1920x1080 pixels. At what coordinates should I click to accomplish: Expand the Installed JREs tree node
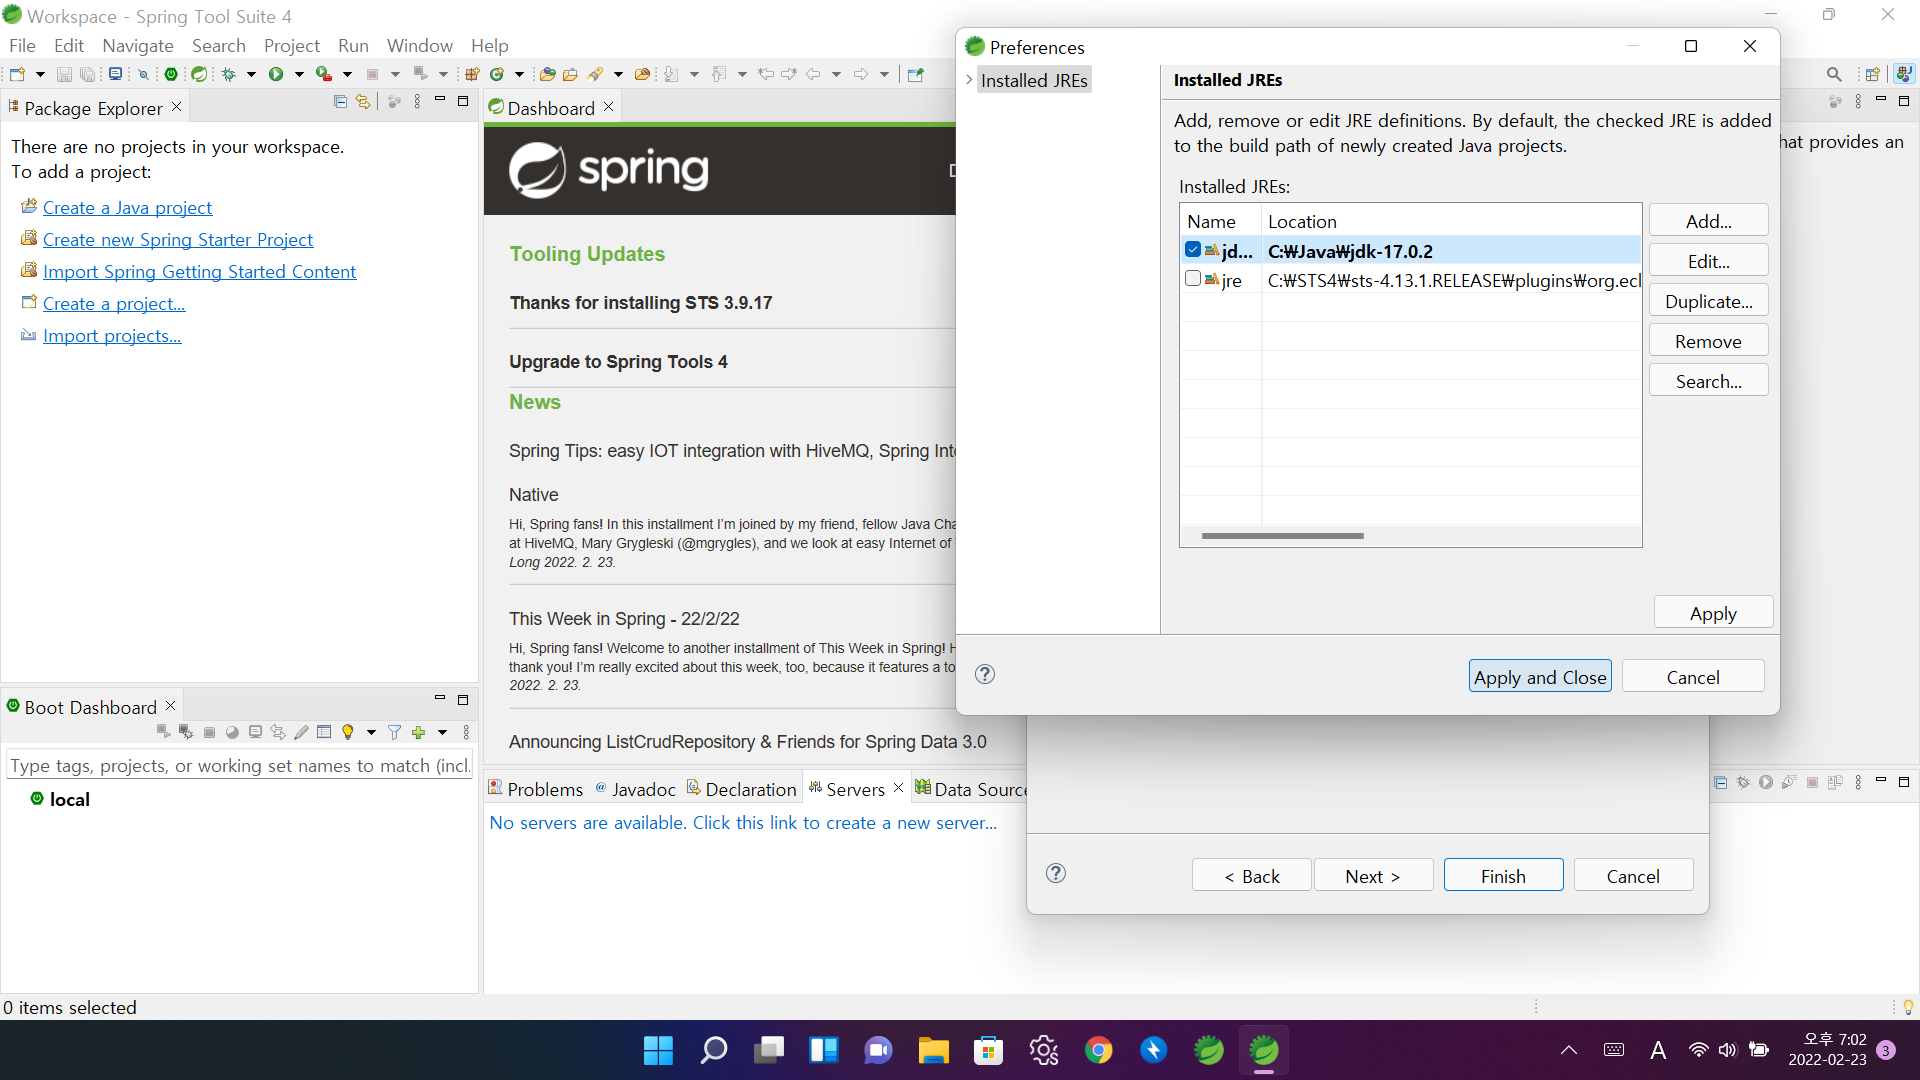(969, 80)
